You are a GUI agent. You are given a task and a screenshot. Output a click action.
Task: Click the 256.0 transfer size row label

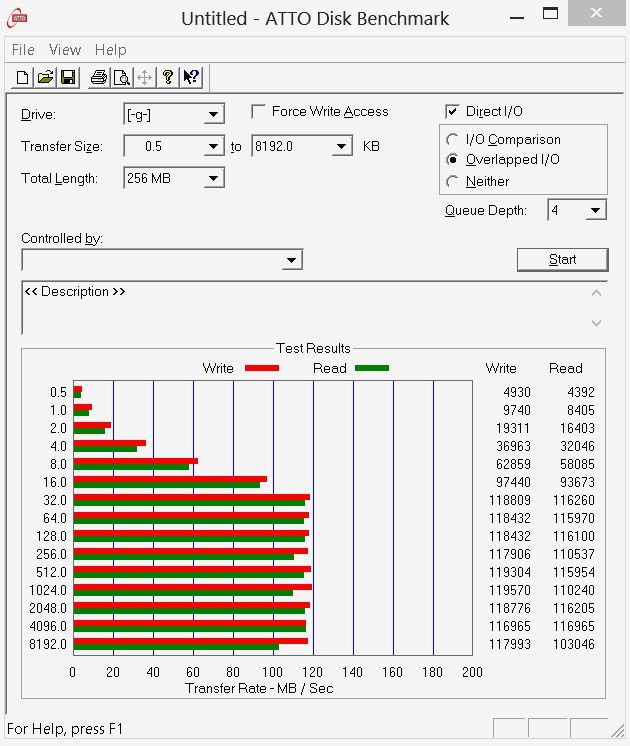51,554
